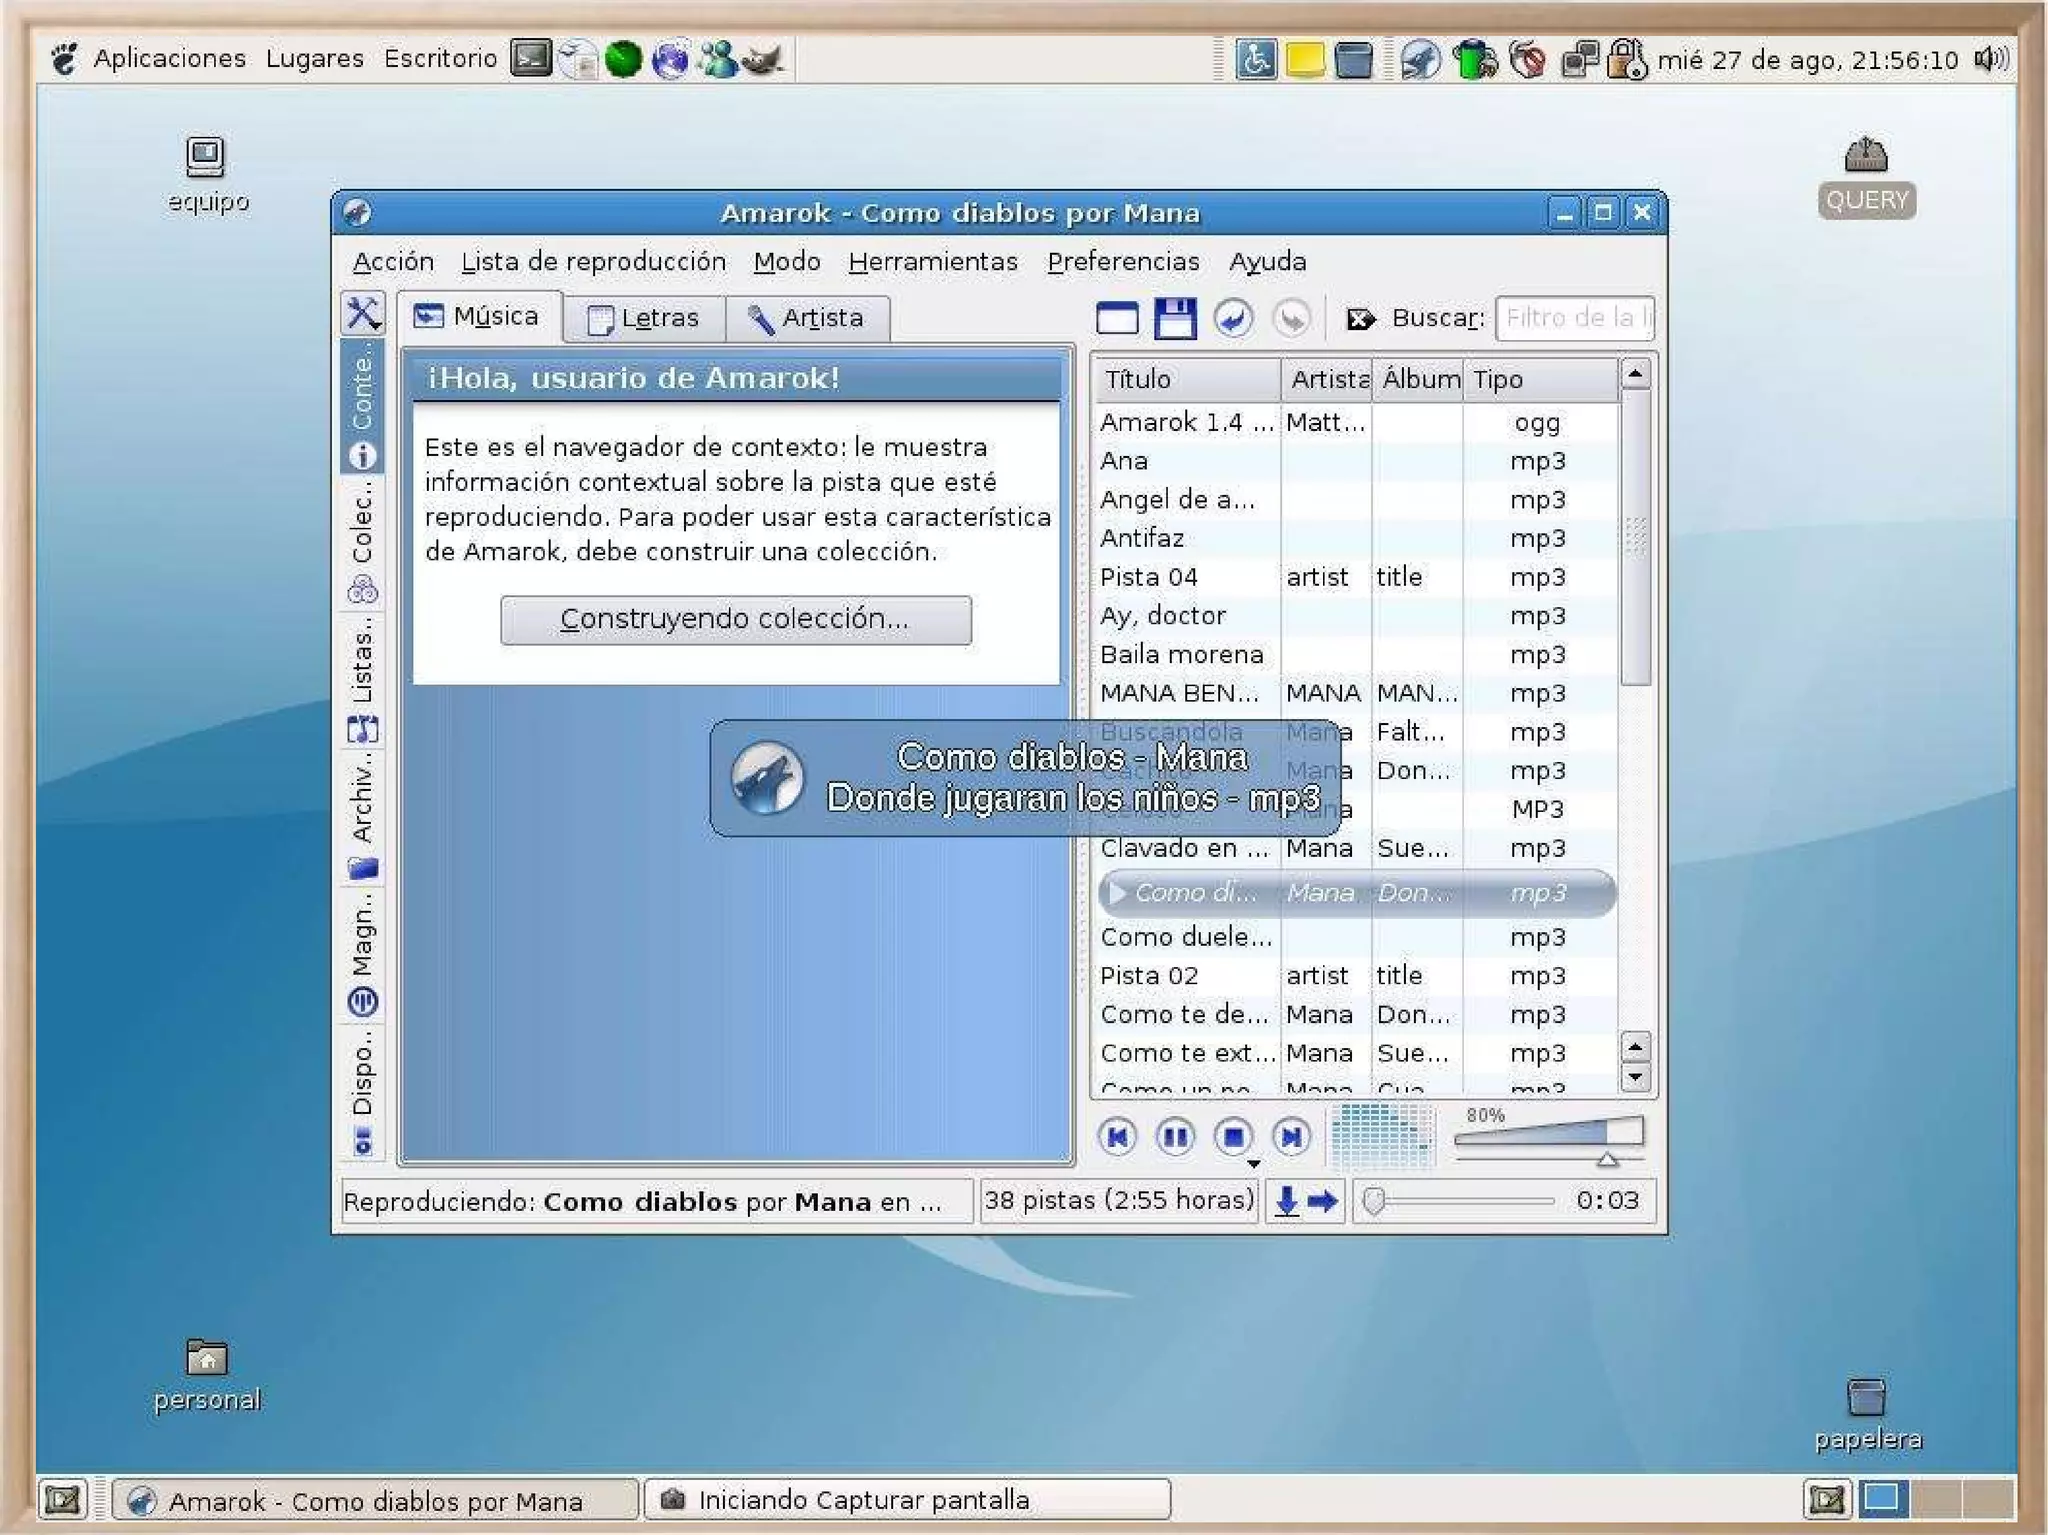This screenshot has height=1535, width=2048.
Task: Sort playlist by Tipo column header
Action: (1541, 379)
